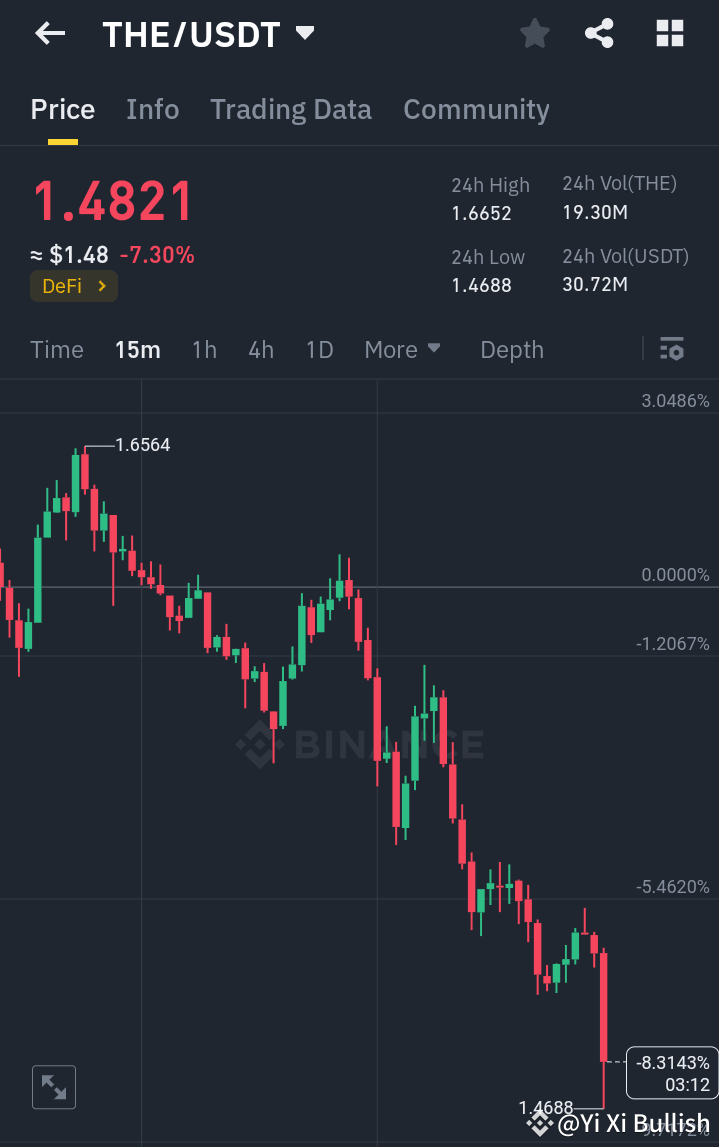
Task: Expand the More timeframes dropdown
Action: pos(402,349)
